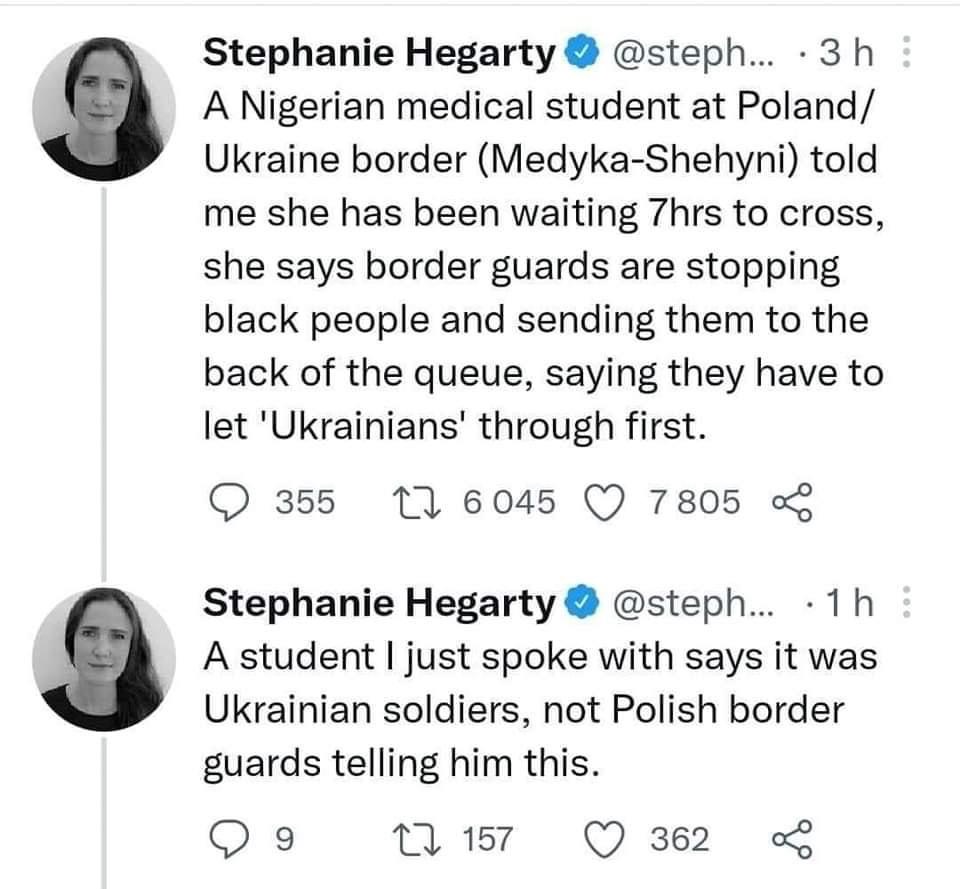Open the @steph... handle on the first tweet

tap(693, 54)
